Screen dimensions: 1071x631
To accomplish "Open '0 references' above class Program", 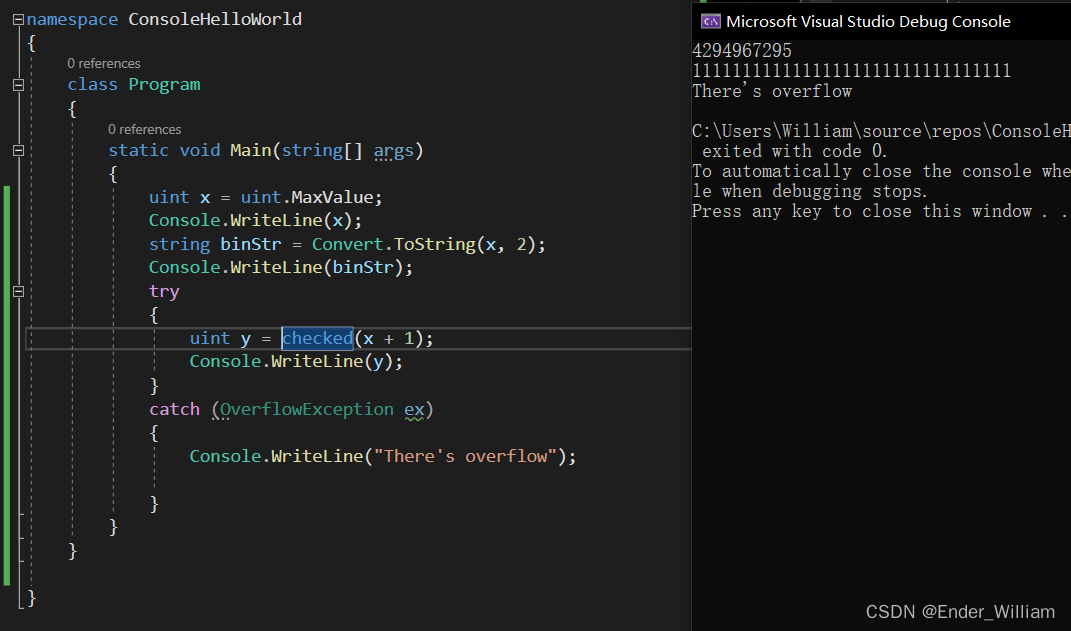I will point(104,64).
